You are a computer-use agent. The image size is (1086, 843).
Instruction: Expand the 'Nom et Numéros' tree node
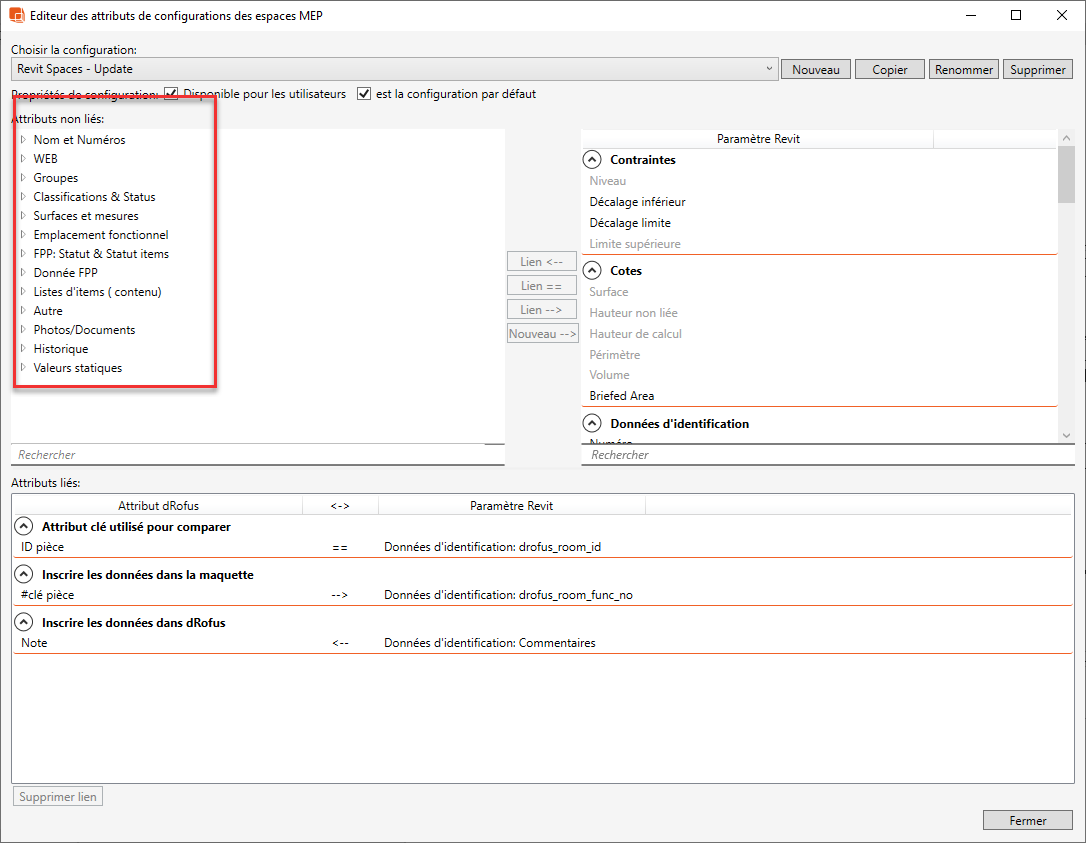23,140
